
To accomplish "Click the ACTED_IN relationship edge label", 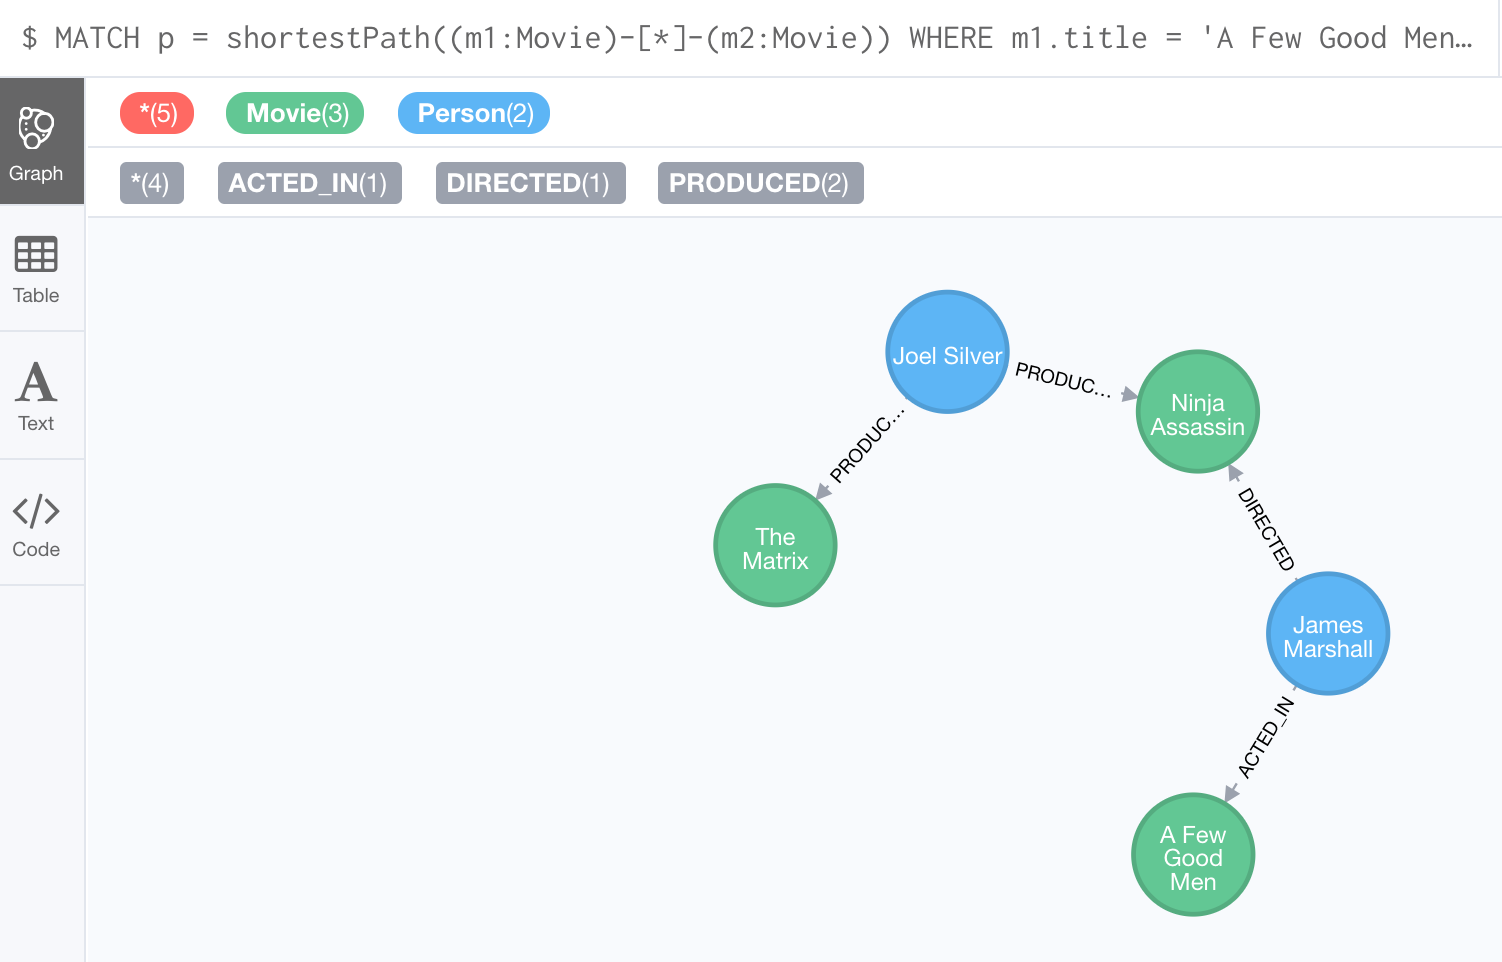I will coord(1266,738).
